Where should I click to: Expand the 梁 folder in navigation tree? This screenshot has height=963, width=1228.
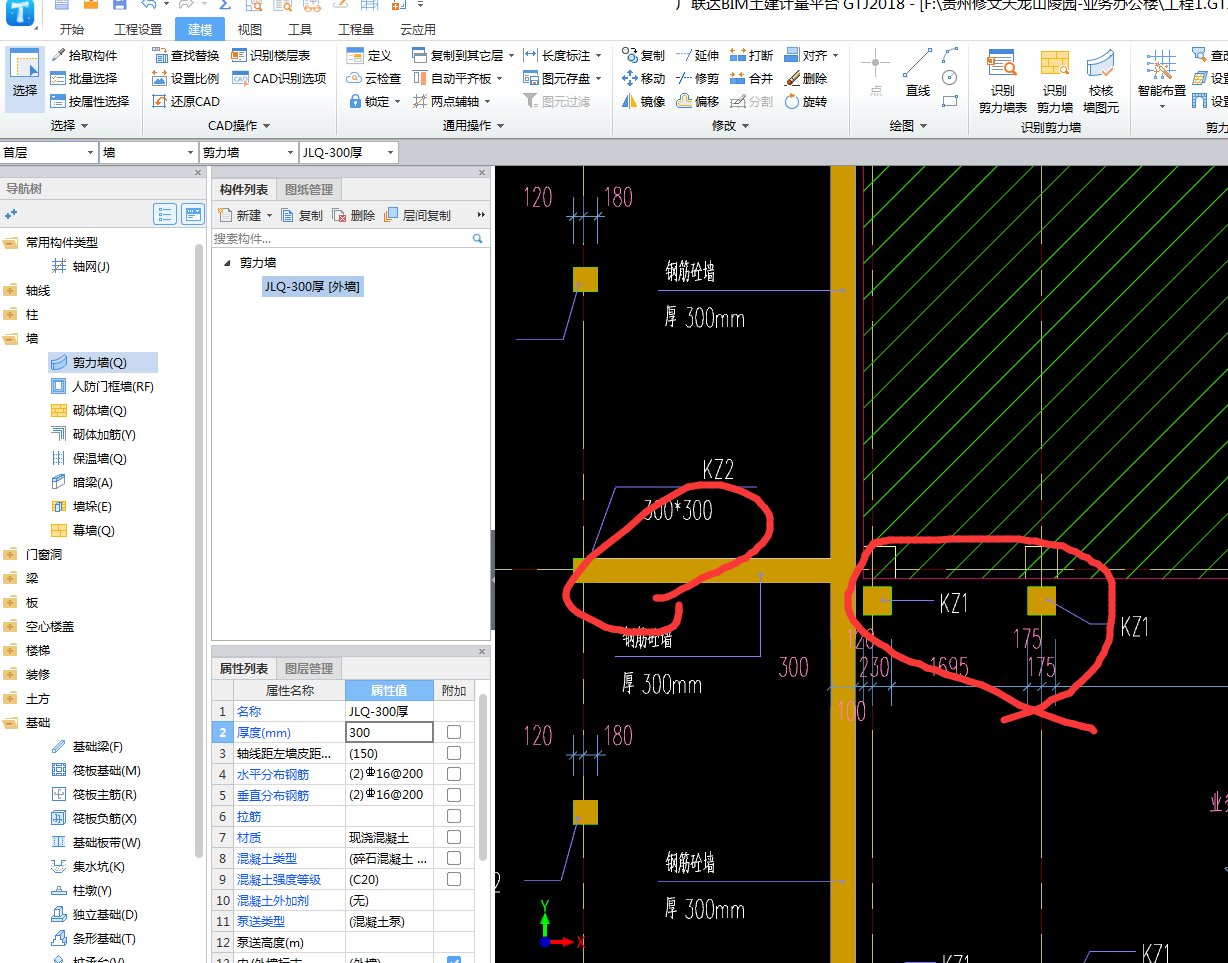coord(11,578)
